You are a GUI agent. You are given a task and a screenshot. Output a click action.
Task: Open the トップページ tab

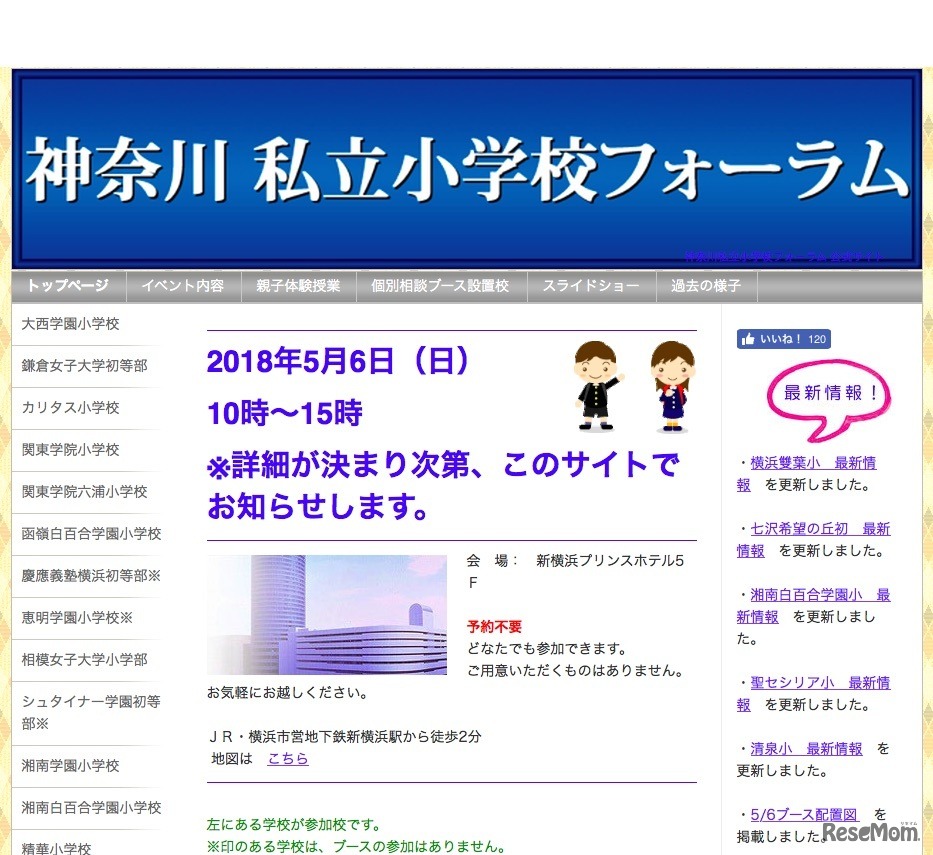click(x=67, y=285)
